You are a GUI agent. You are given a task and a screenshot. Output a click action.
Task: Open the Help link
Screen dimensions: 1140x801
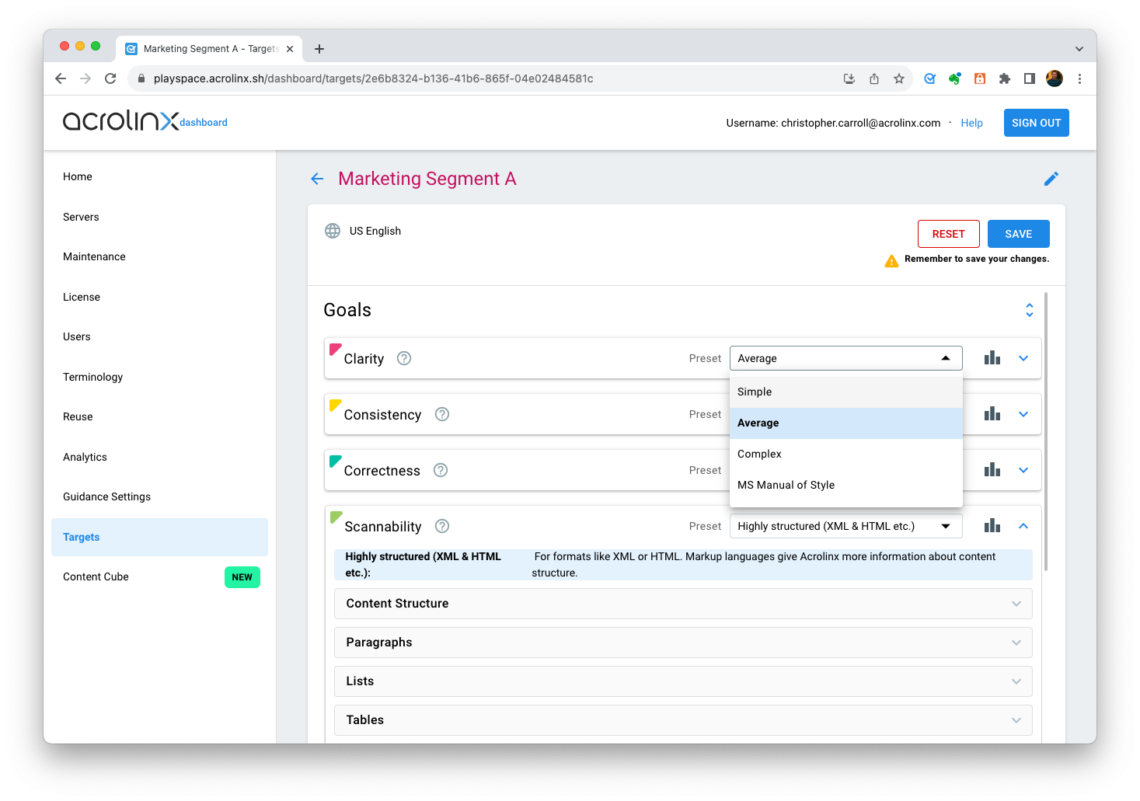(x=971, y=123)
